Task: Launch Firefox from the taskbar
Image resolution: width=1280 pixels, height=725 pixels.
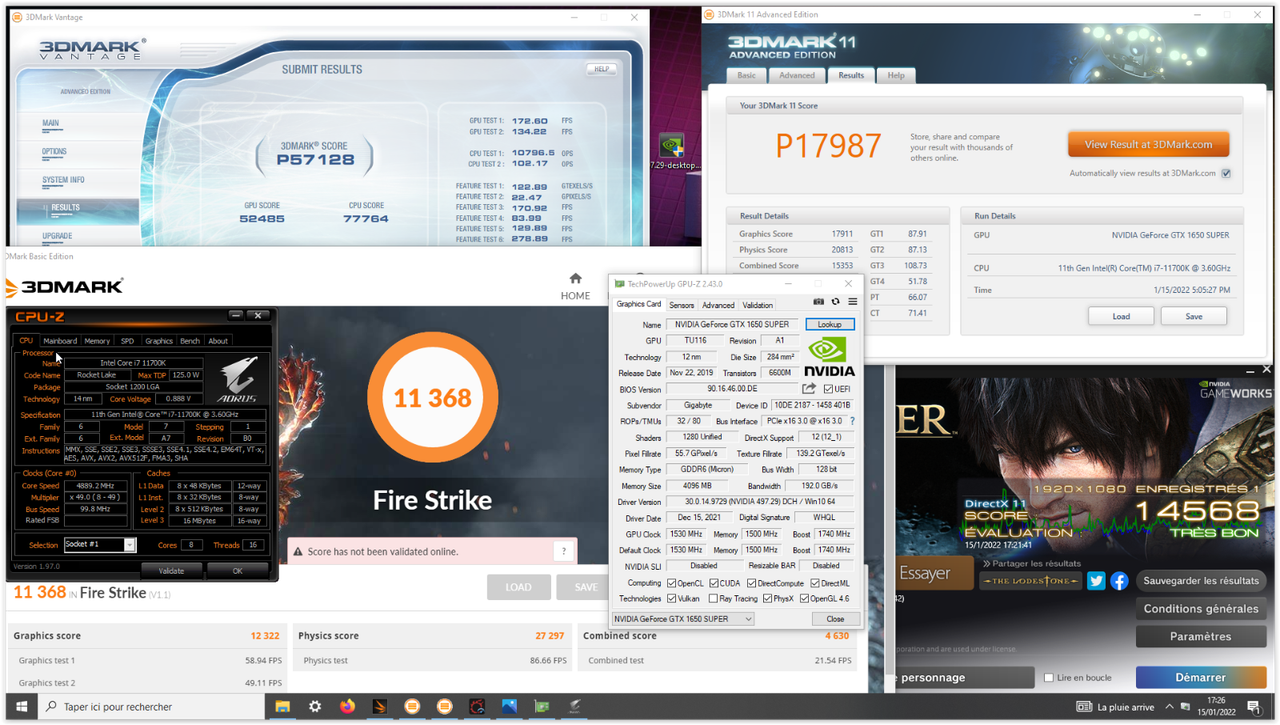Action: click(x=347, y=707)
